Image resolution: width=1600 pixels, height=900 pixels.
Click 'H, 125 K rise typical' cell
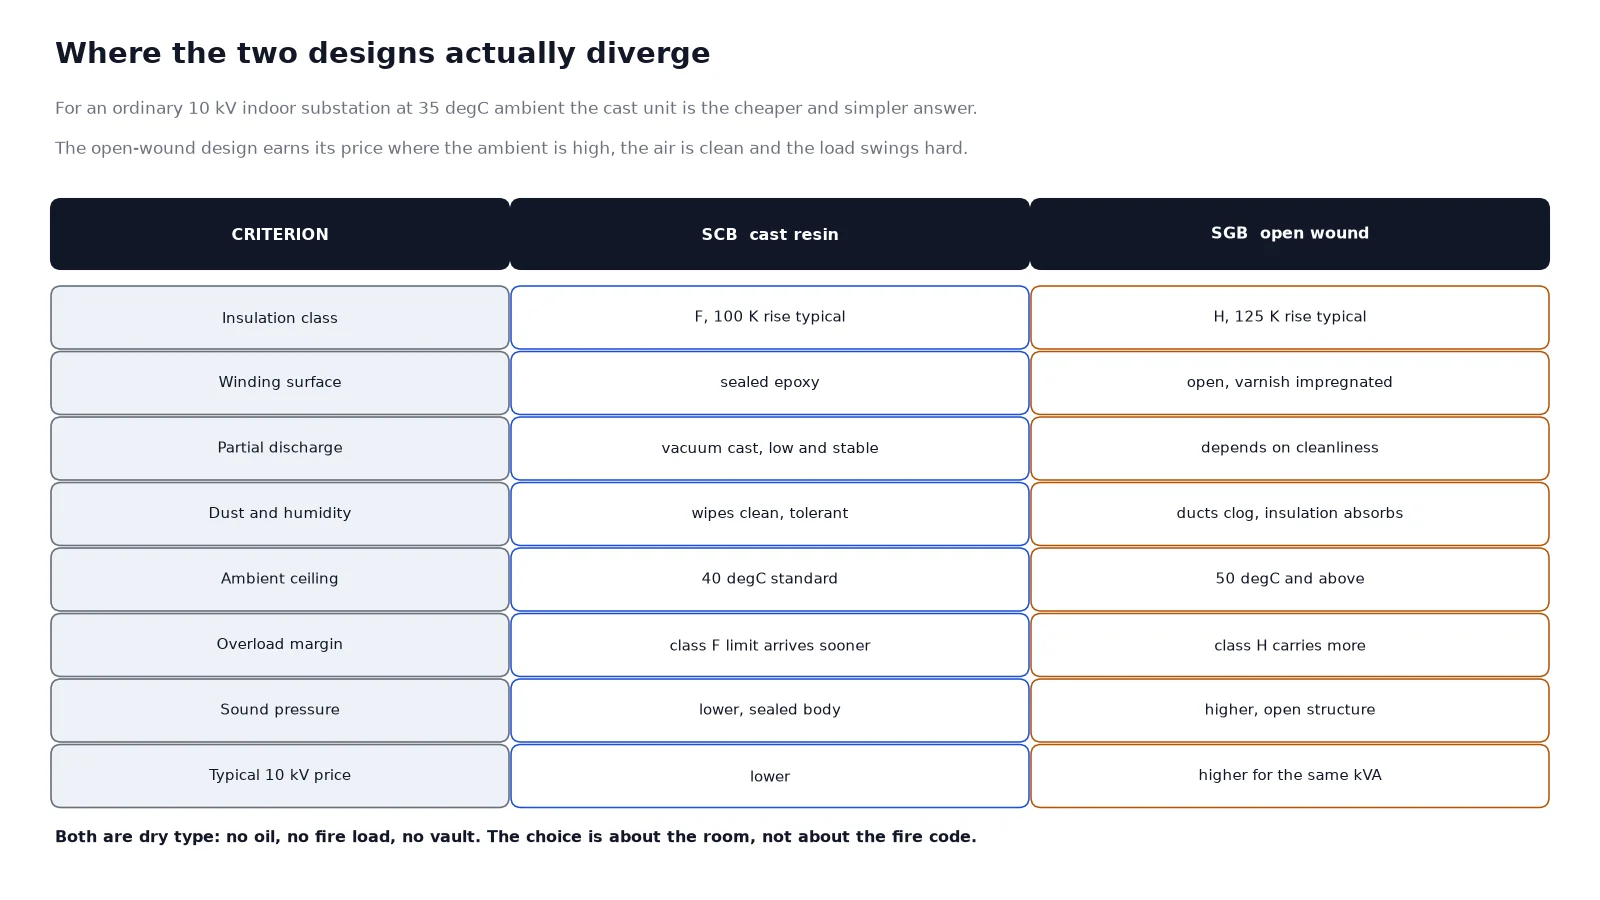[x=1290, y=318]
